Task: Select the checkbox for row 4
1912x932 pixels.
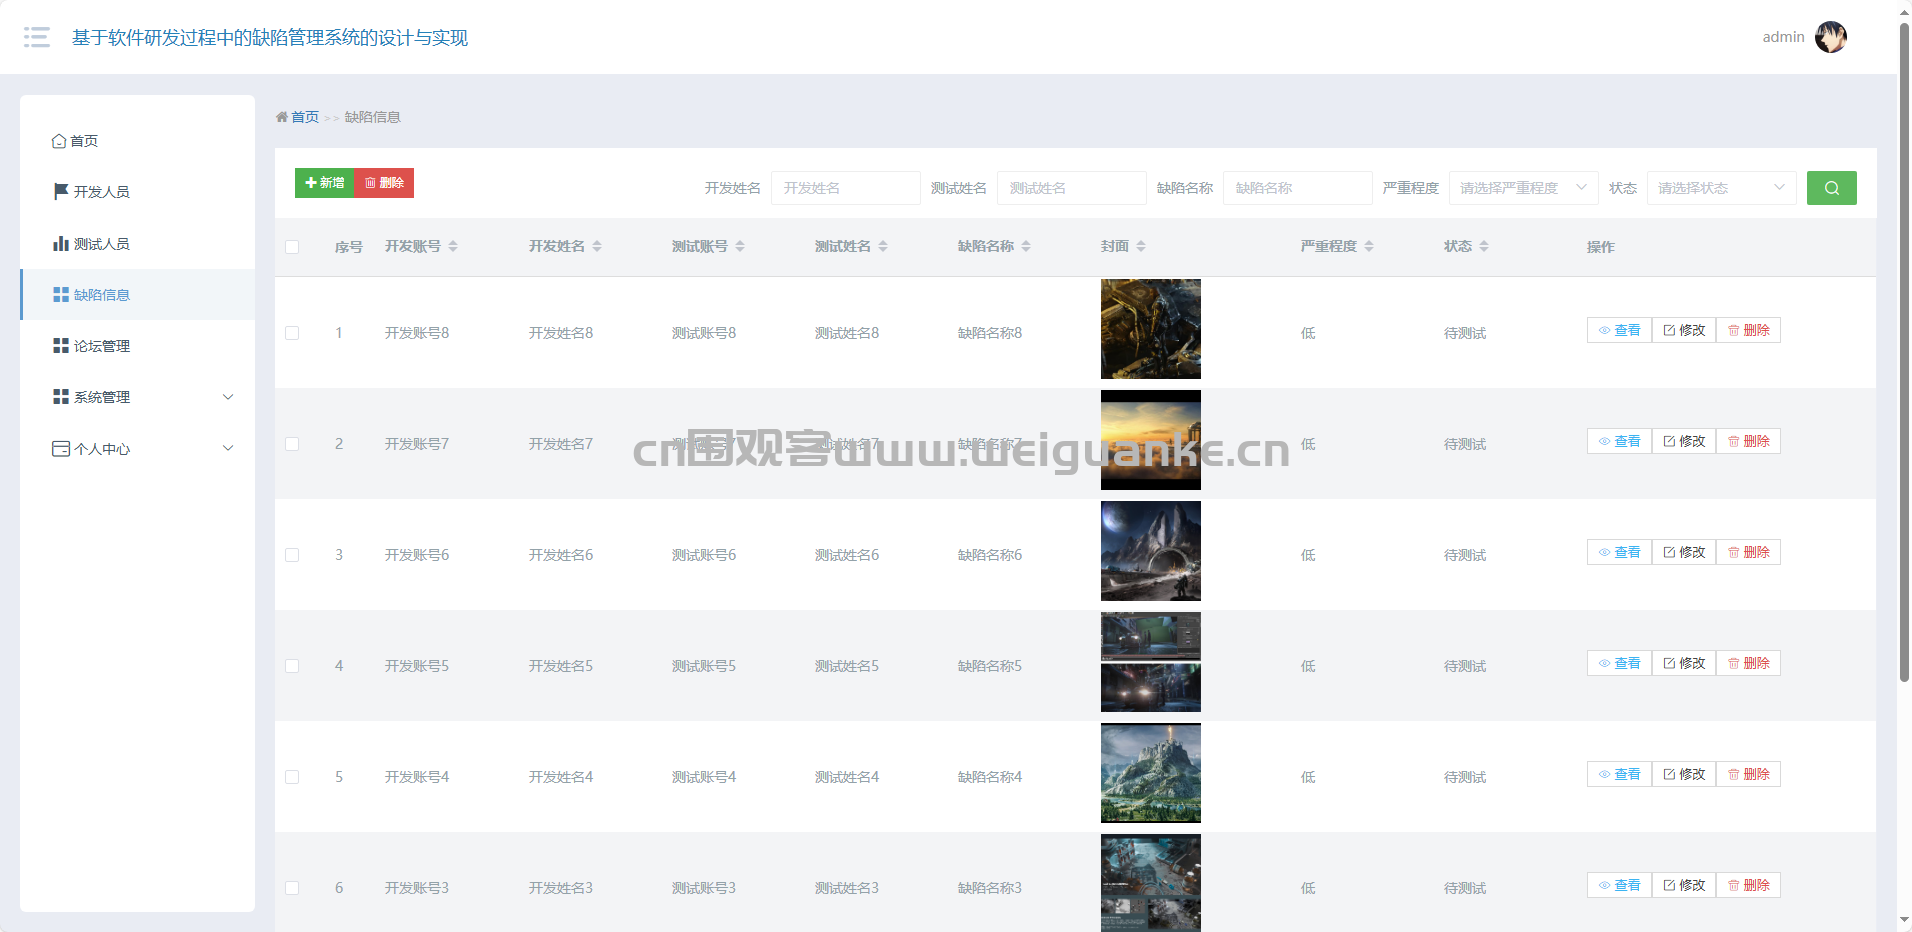Action: (292, 666)
